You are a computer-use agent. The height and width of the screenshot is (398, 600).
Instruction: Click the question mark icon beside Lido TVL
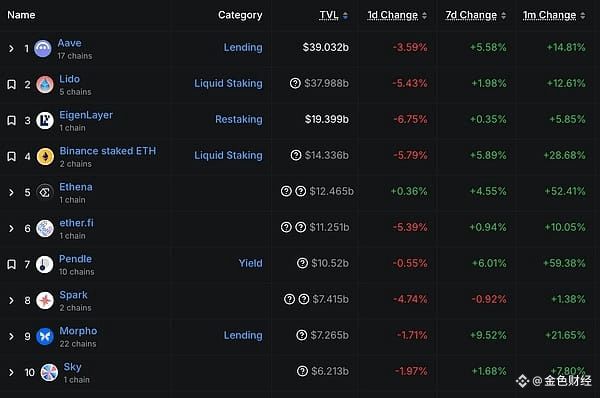pos(295,83)
